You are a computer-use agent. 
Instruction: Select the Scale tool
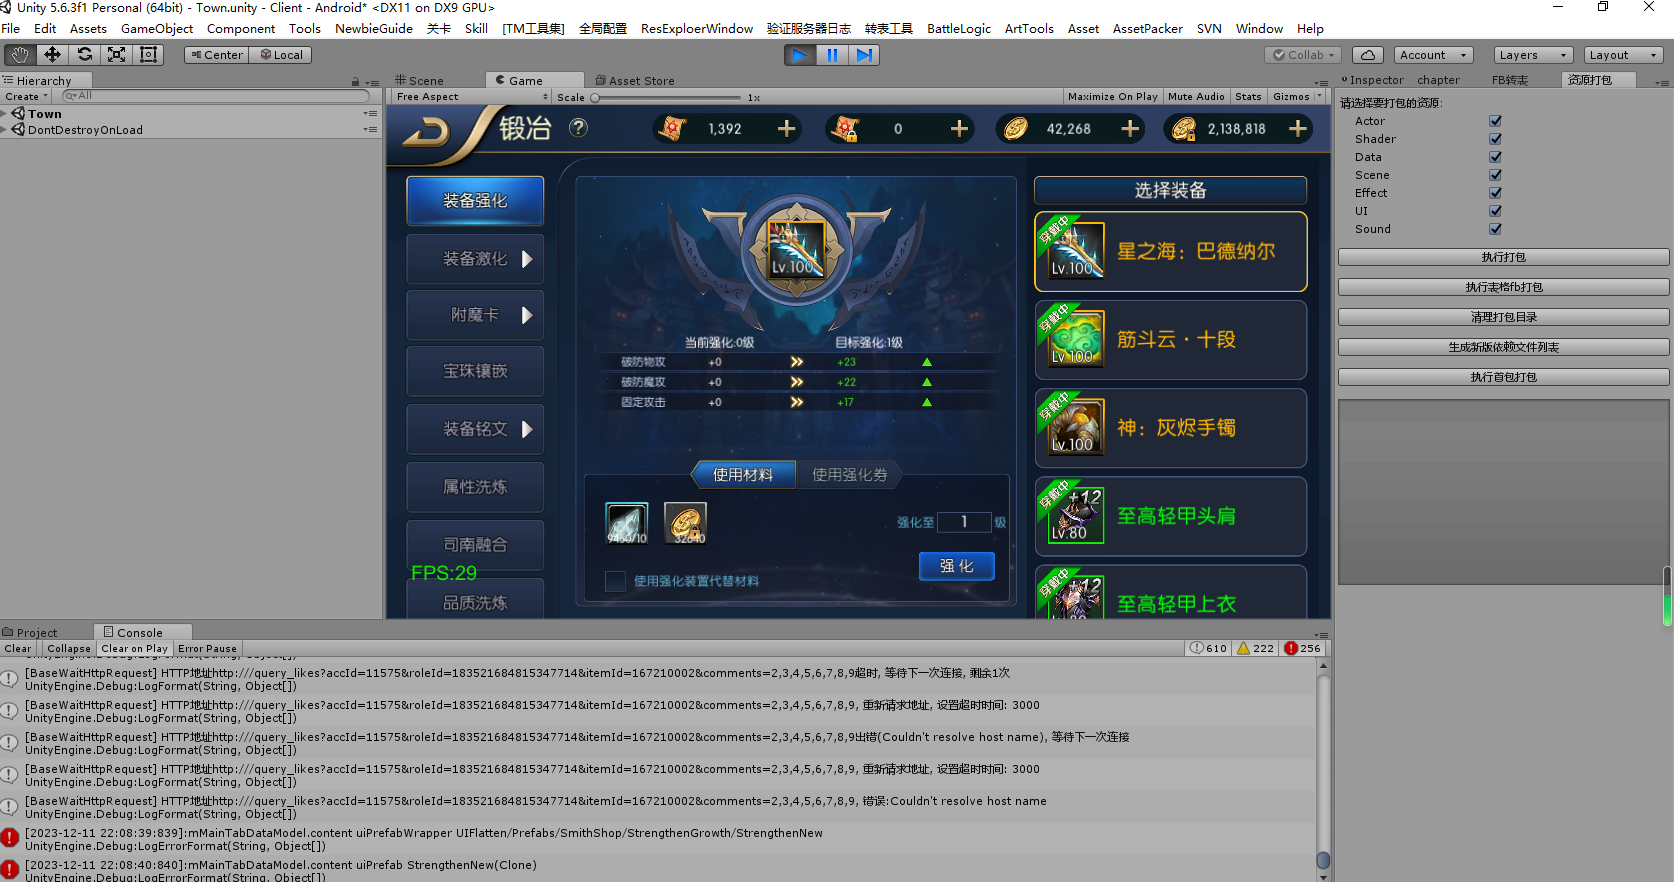click(117, 55)
